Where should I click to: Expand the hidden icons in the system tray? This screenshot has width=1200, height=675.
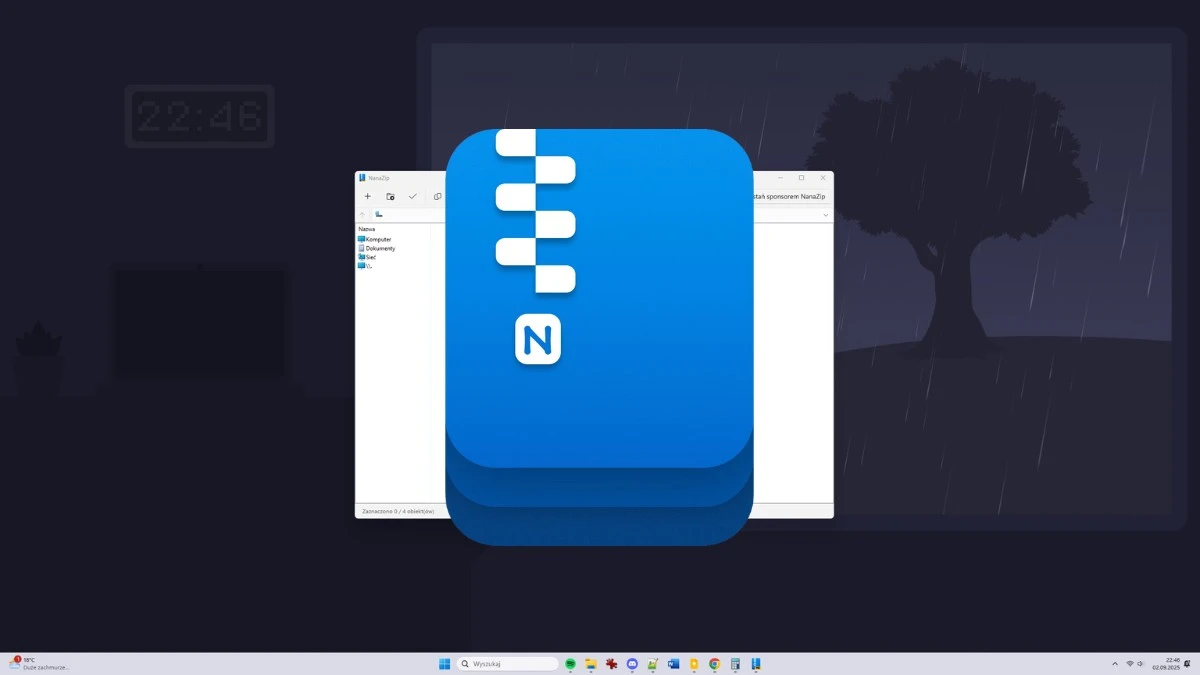[1113, 663]
